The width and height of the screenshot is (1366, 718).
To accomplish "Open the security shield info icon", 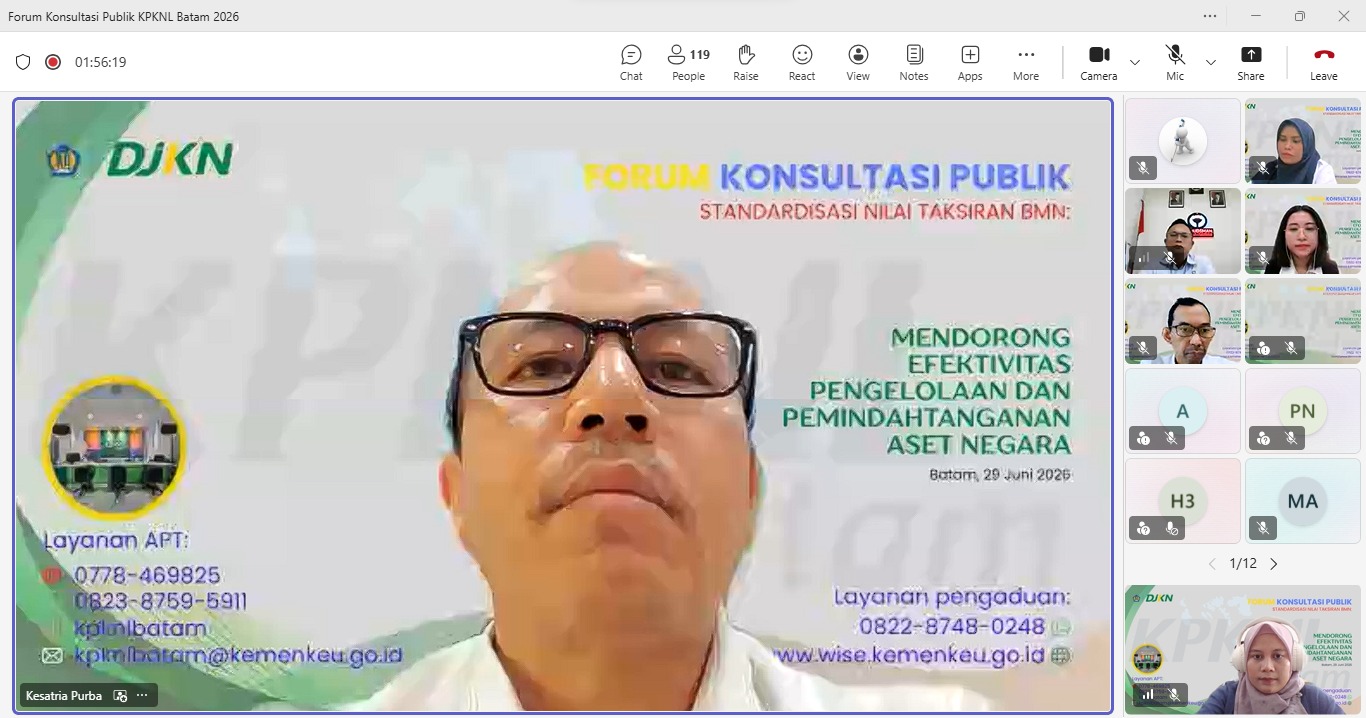I will 23,62.
